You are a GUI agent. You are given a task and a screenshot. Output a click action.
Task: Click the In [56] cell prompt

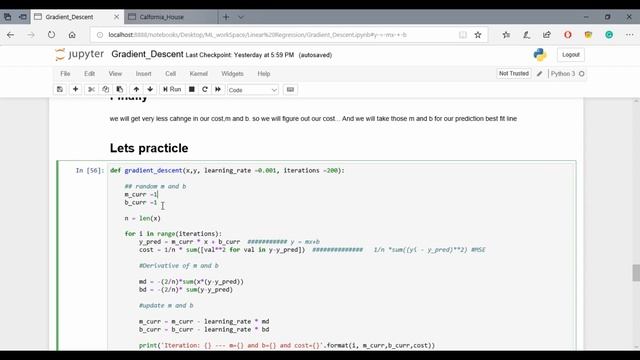pyautogui.click(x=90, y=171)
